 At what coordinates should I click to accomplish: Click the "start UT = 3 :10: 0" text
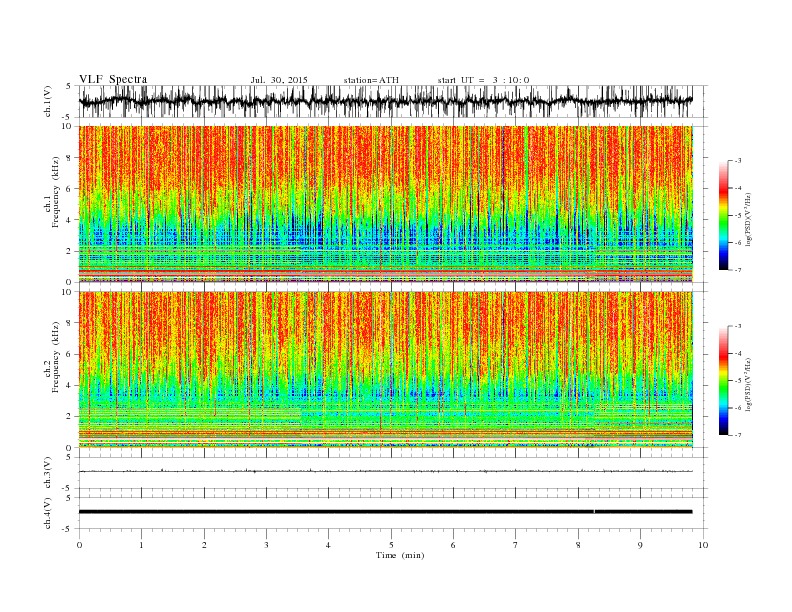(x=483, y=80)
